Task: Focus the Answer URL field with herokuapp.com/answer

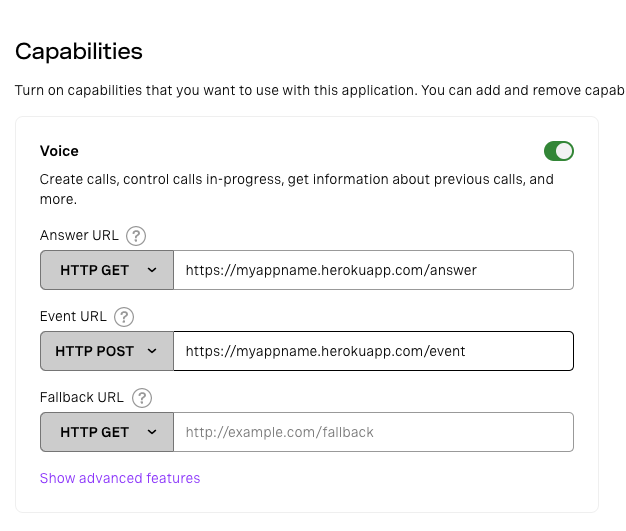Action: (x=373, y=270)
